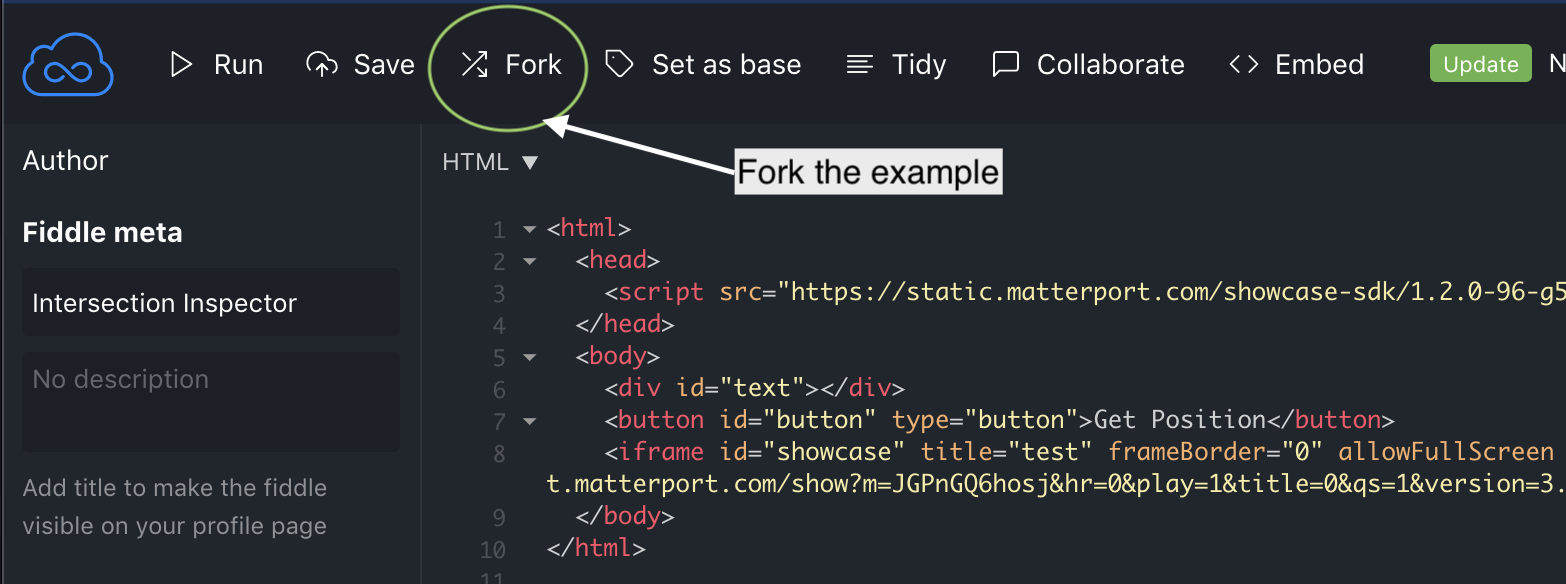
Task: Open the HTML panel dropdown arrow
Action: point(530,162)
